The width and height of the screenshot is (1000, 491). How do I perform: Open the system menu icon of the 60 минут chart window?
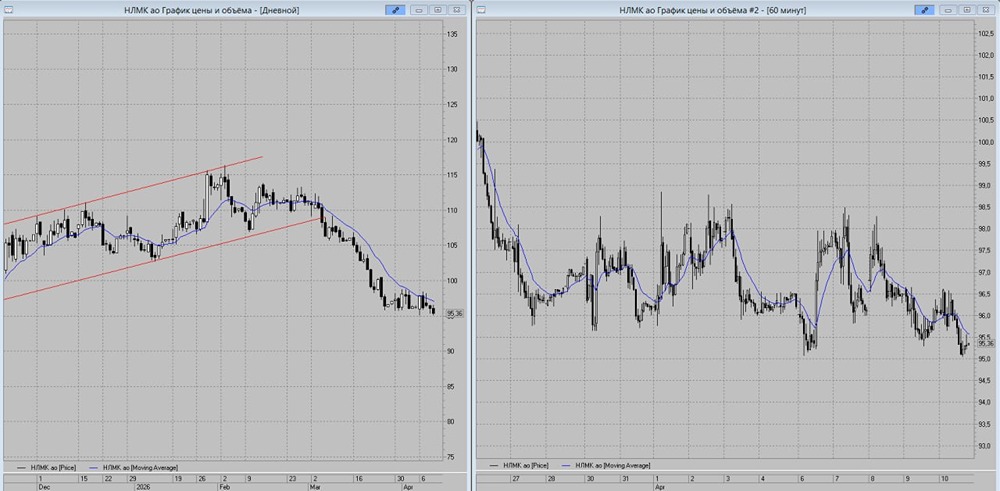tap(482, 10)
